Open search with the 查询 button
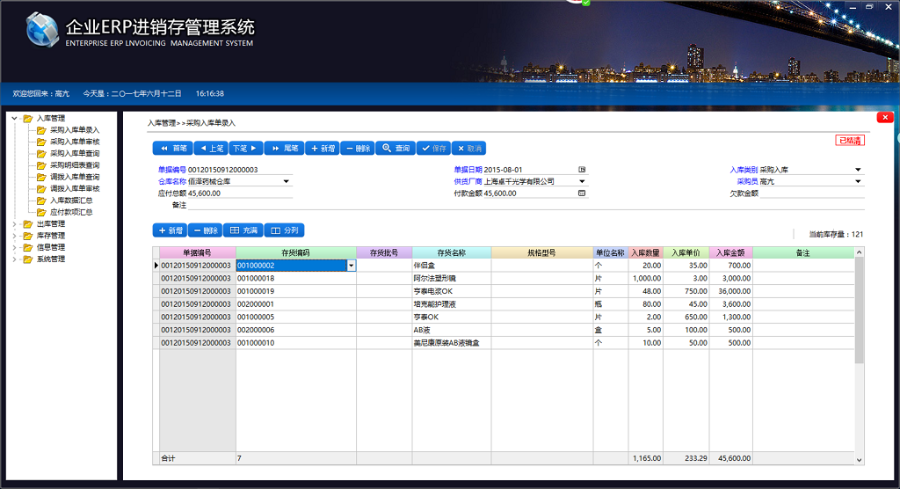Image resolution: width=900 pixels, height=489 pixels. [395, 148]
